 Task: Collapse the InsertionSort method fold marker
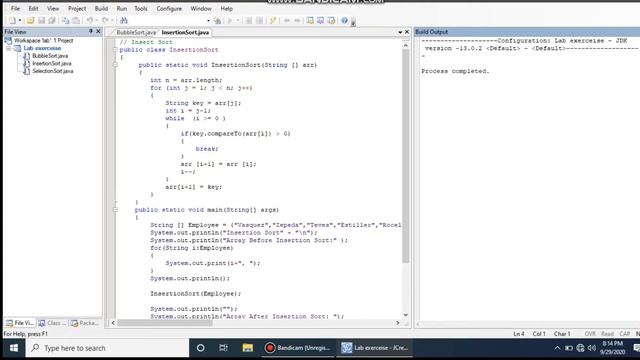point(115,65)
